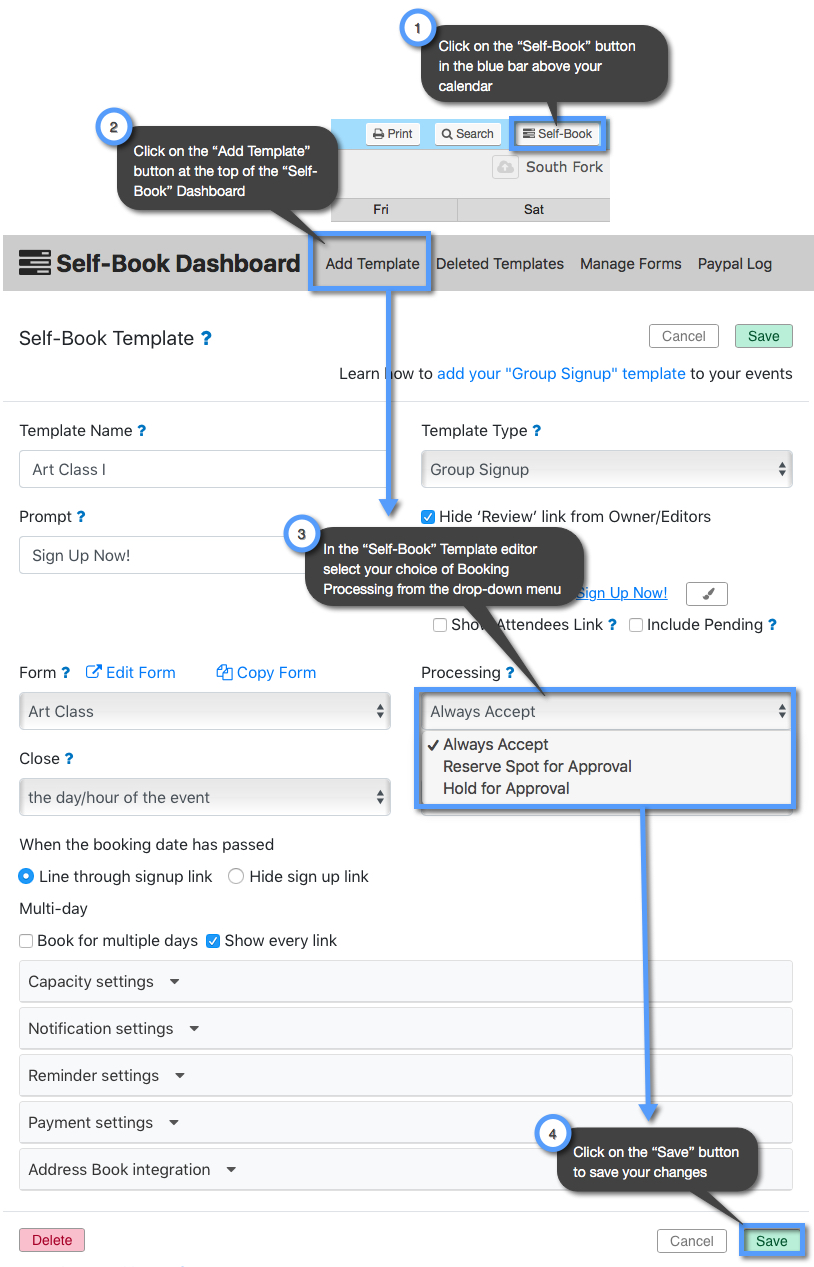Open the Close timing dropdown
Viewport: 814px width, 1267px height.
pos(204,797)
